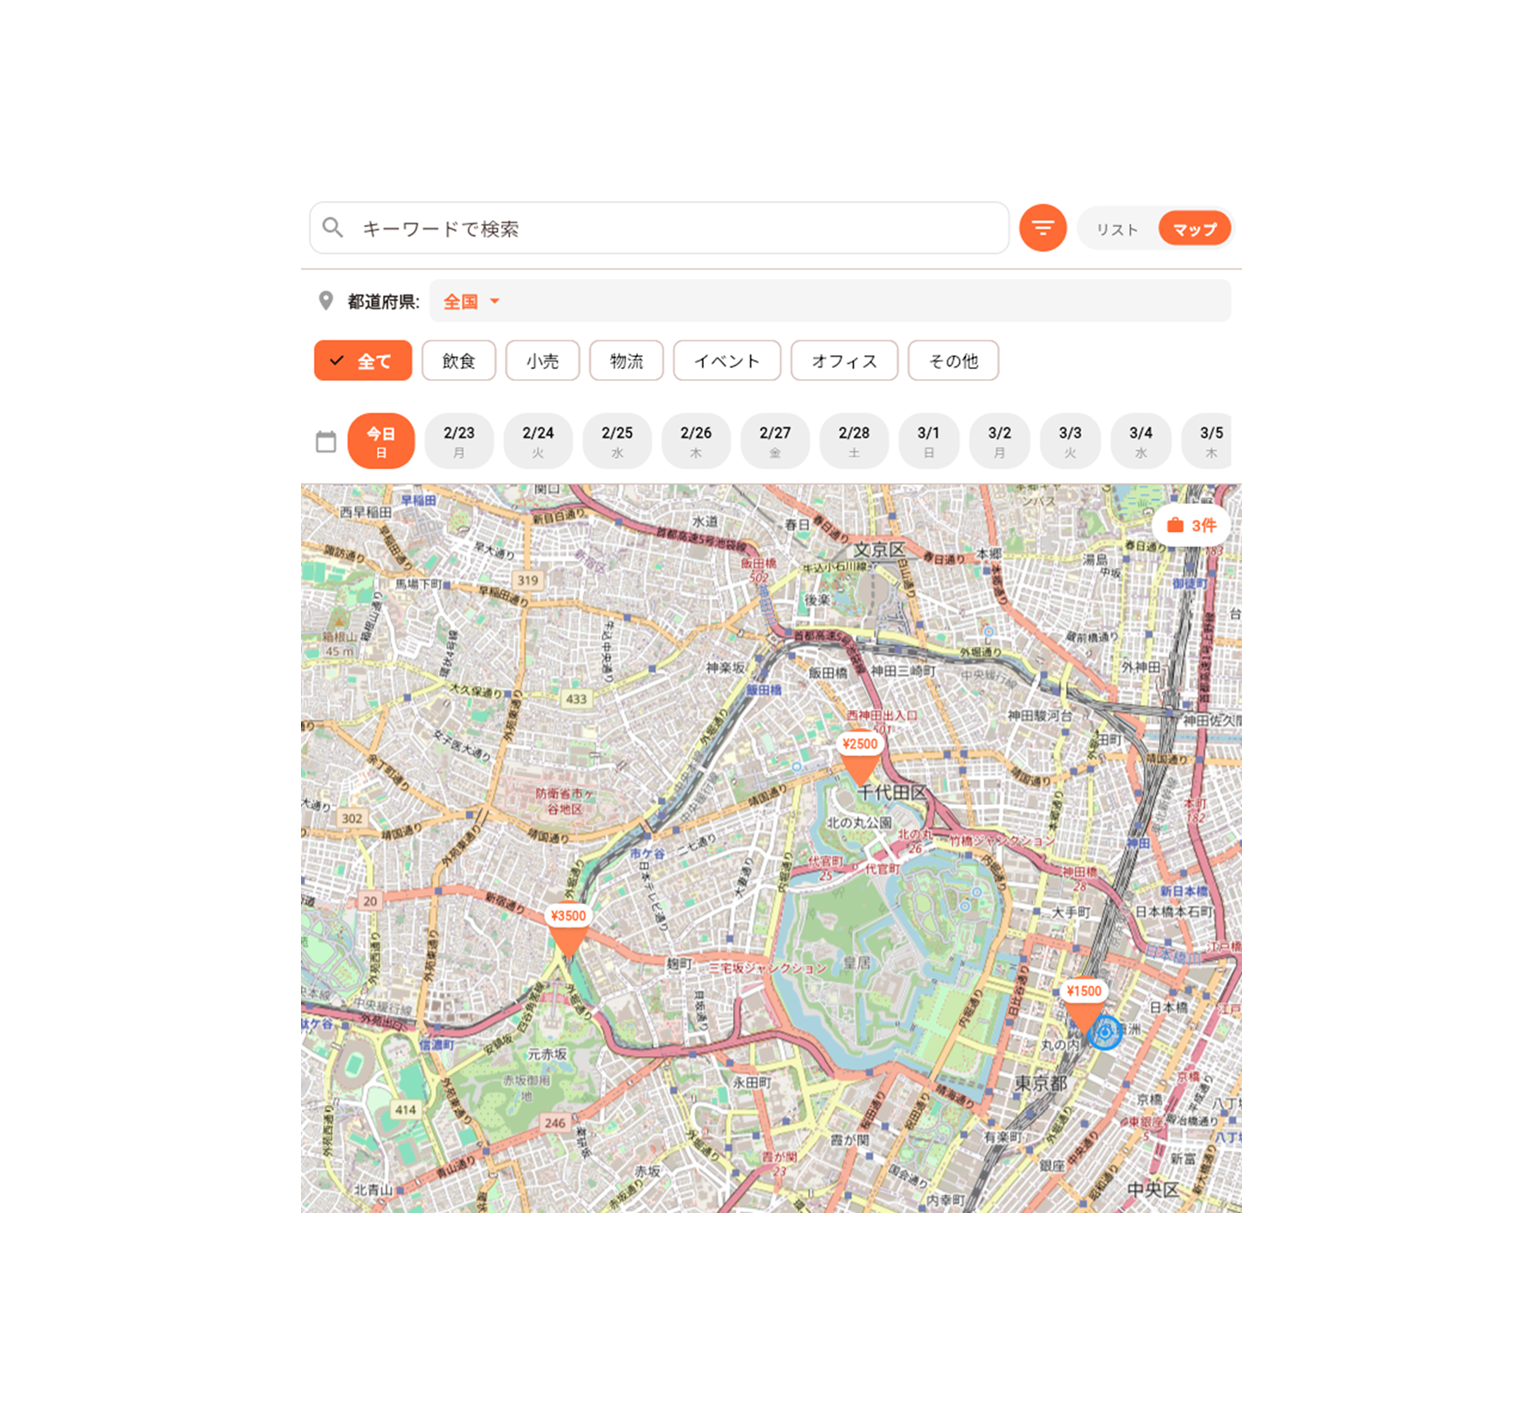Select the 2/23 date tab
The width and height of the screenshot is (1518, 1405).
coord(459,441)
